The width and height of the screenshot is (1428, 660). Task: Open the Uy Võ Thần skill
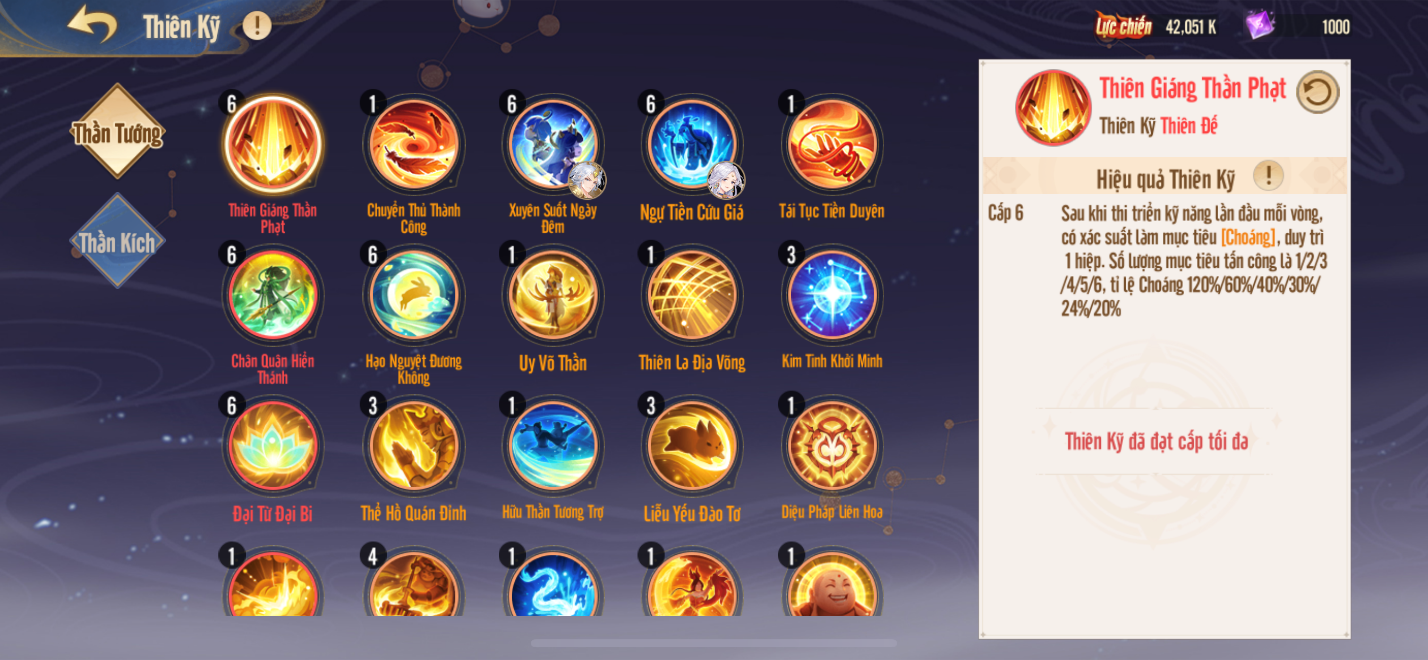click(x=553, y=295)
